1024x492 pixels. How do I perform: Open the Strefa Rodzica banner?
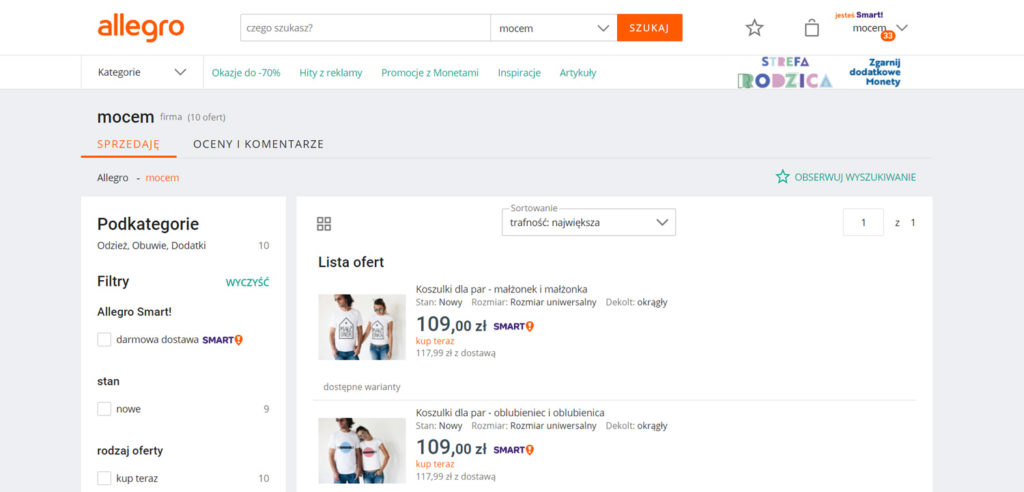784,73
